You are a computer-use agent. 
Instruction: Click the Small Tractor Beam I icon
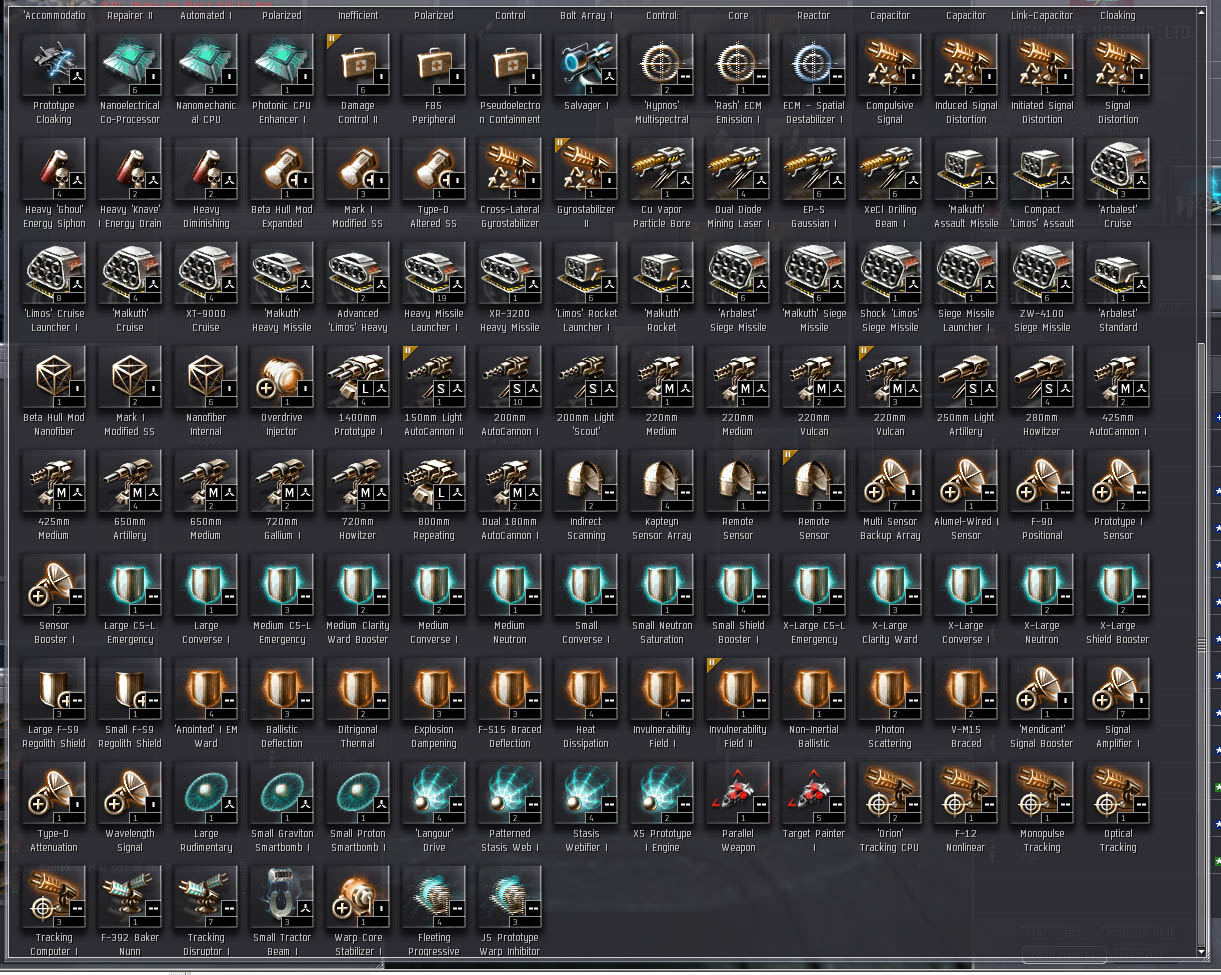tap(282, 898)
